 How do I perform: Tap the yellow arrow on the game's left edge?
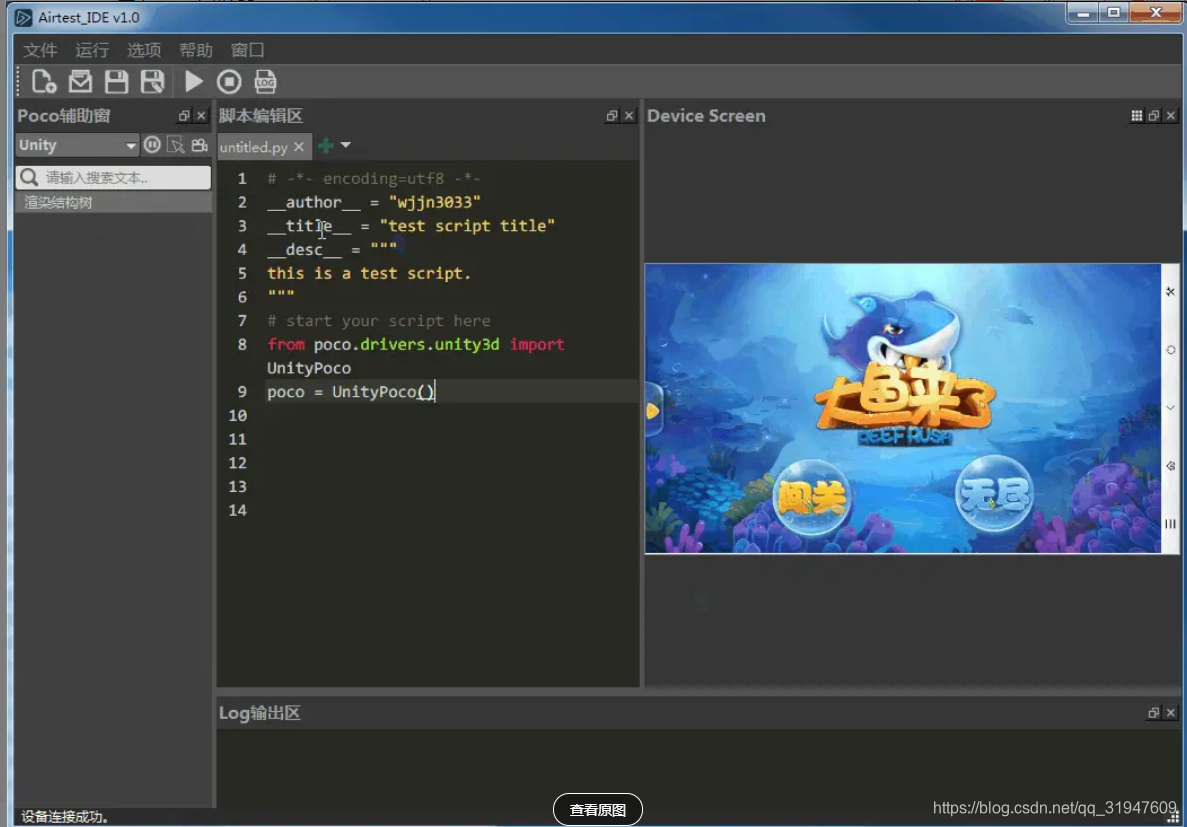(653, 410)
